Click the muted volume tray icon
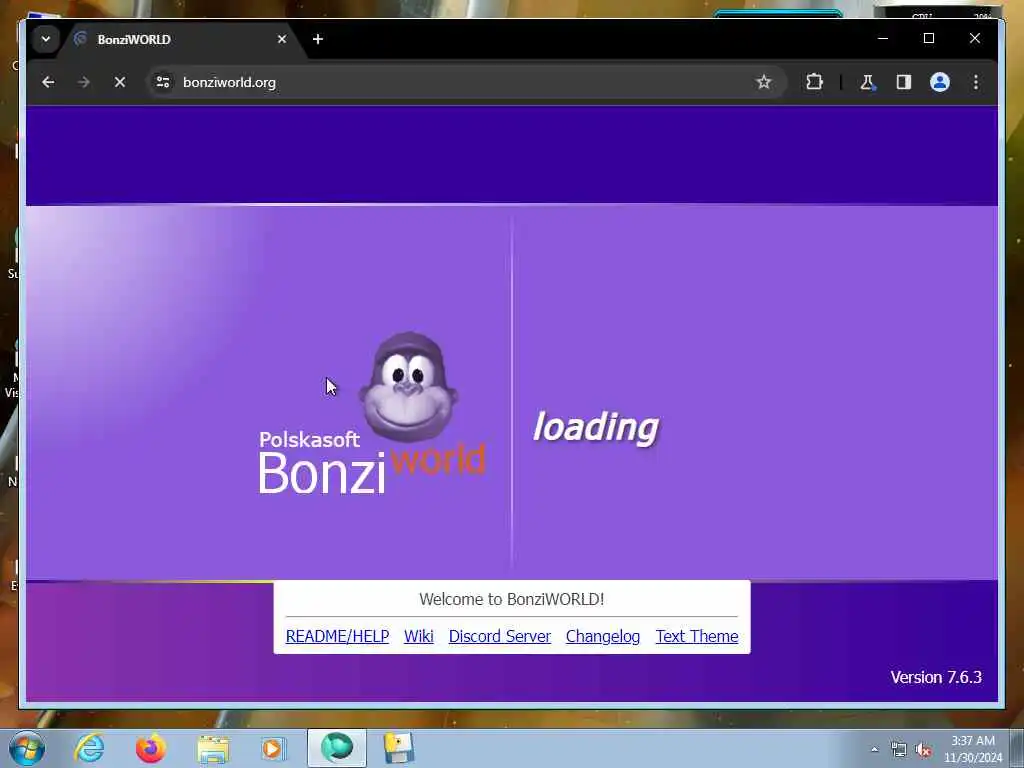The height and width of the screenshot is (768, 1024). (923, 749)
